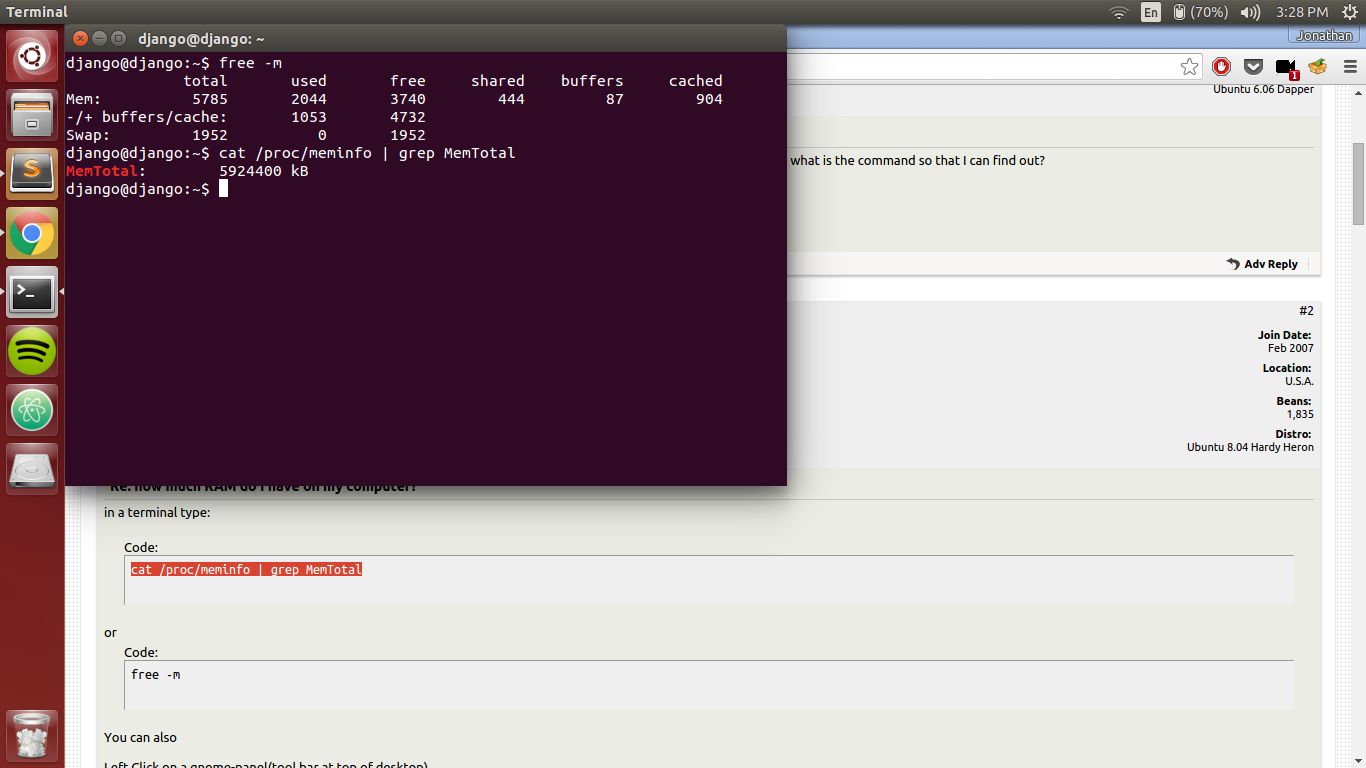
Task: Open the Atom editor launcher icon
Action: click(33, 410)
